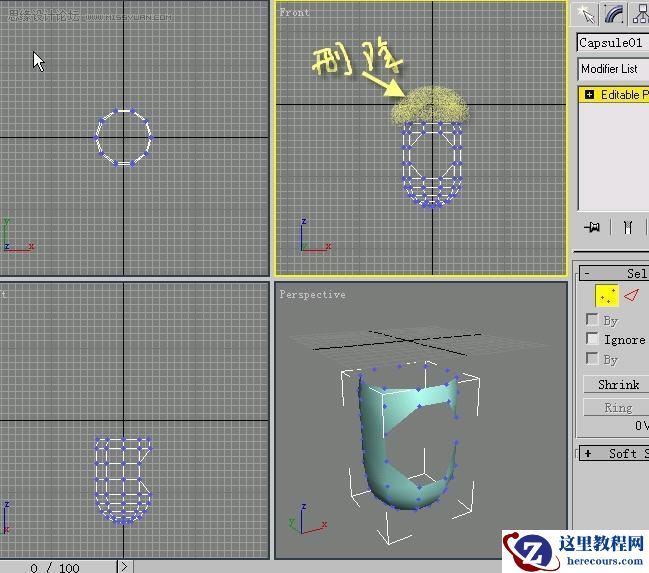This screenshot has width=649, height=573.
Task: Click the Shrink selection button
Action: click(616, 385)
